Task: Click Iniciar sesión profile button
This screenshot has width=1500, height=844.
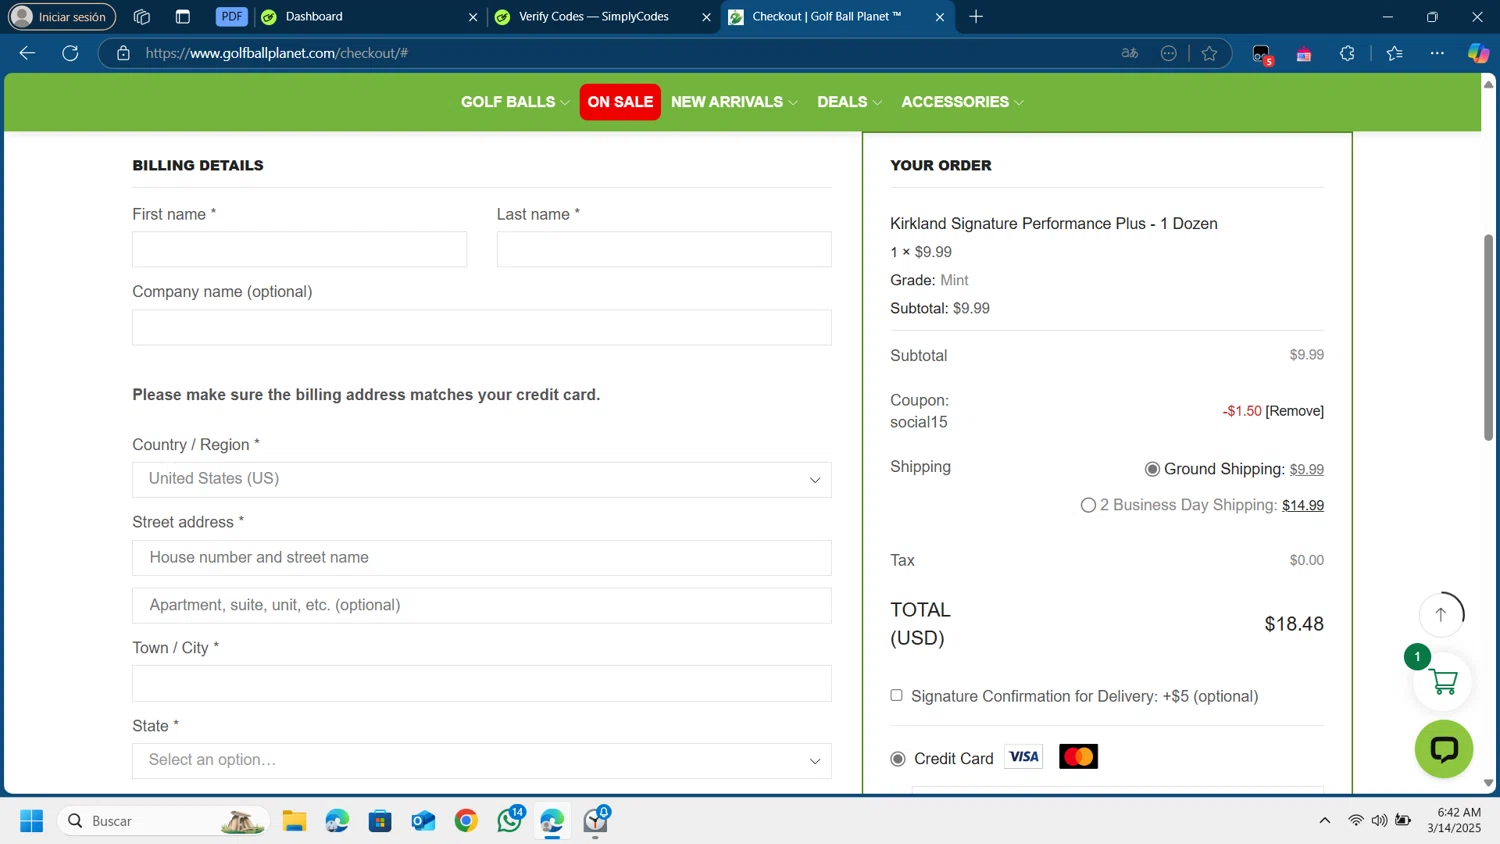Action: (x=62, y=16)
